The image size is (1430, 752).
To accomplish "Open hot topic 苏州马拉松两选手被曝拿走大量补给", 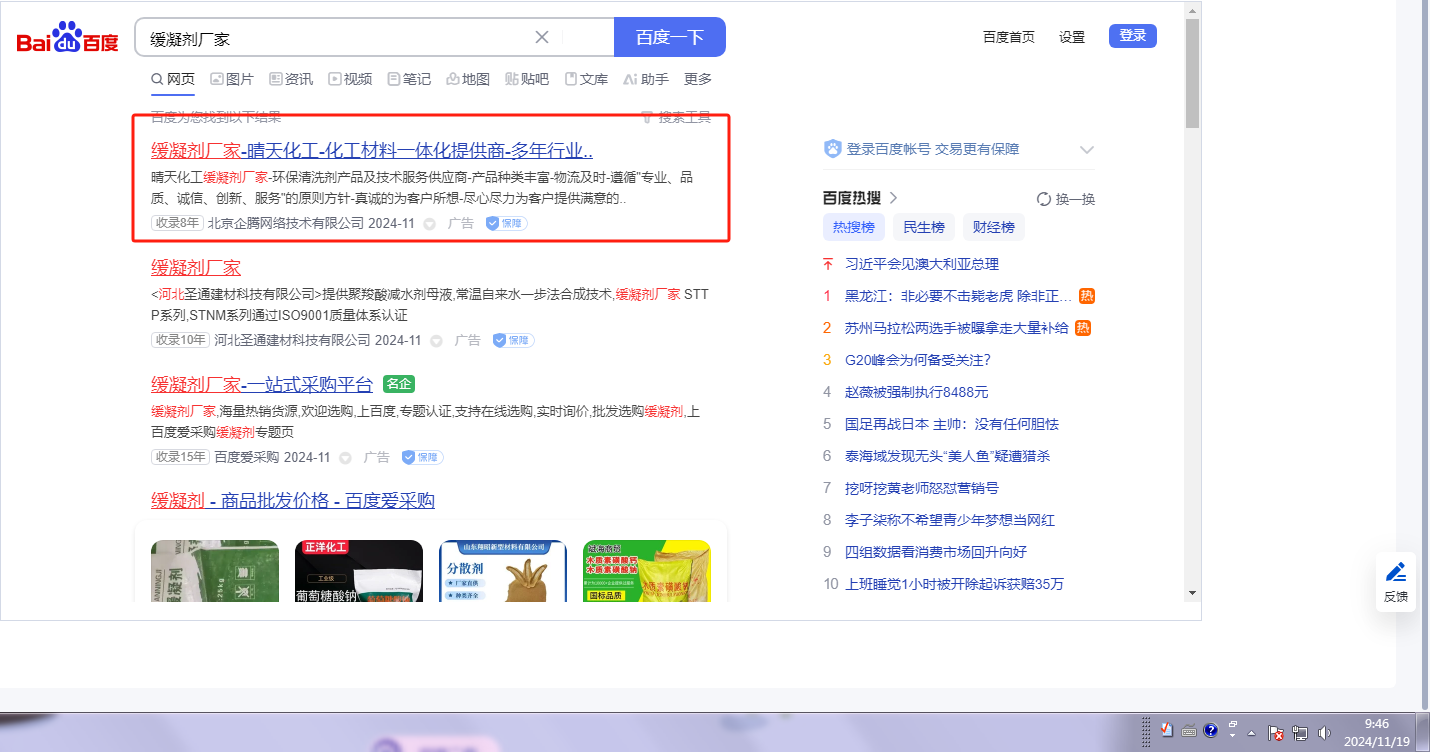I will tap(956, 328).
